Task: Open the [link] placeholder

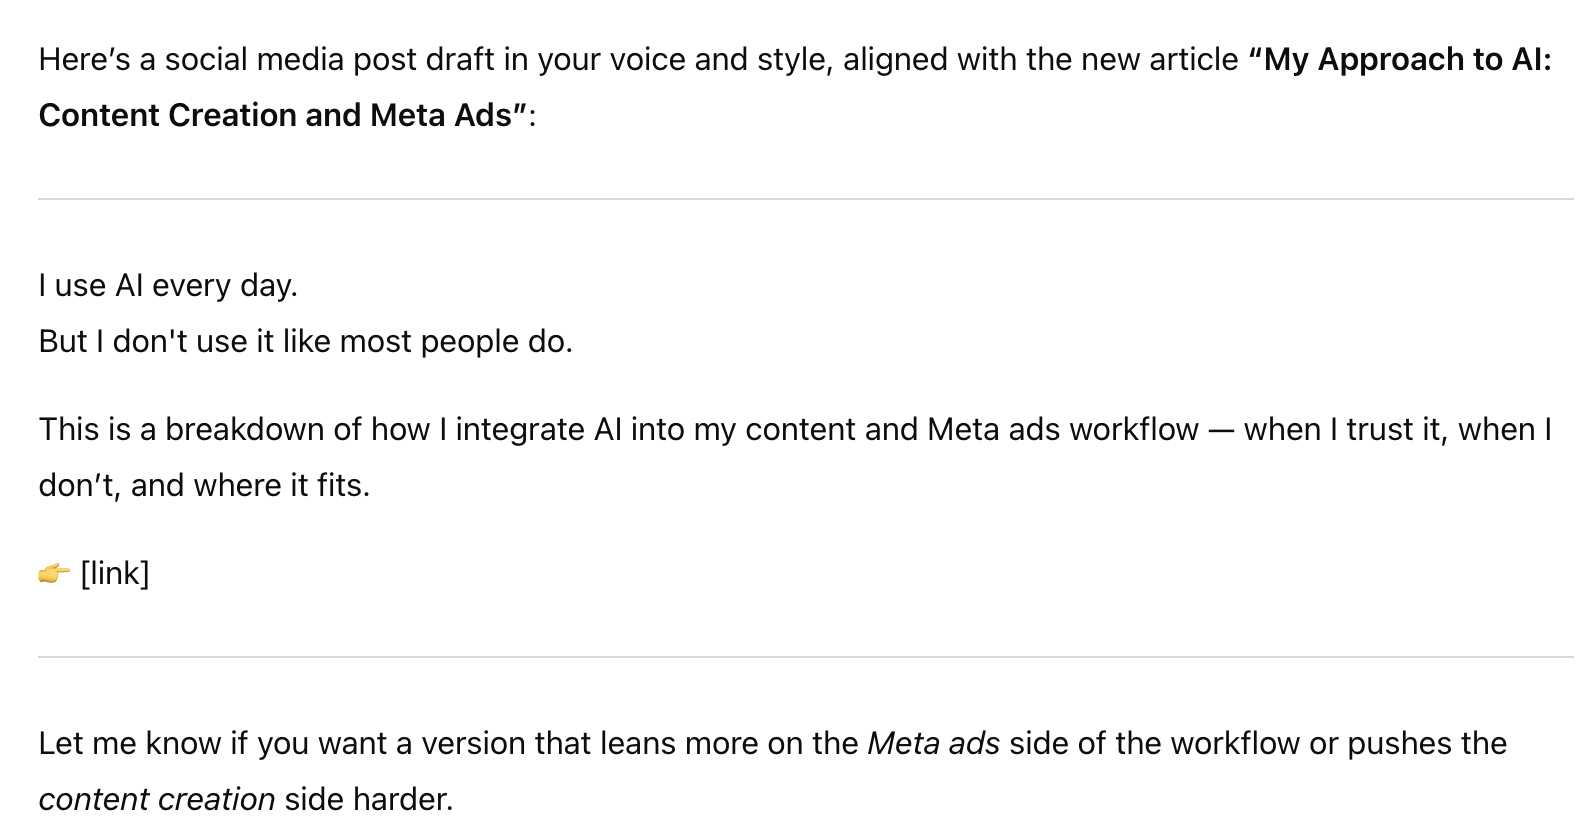Action: pyautogui.click(x=115, y=574)
